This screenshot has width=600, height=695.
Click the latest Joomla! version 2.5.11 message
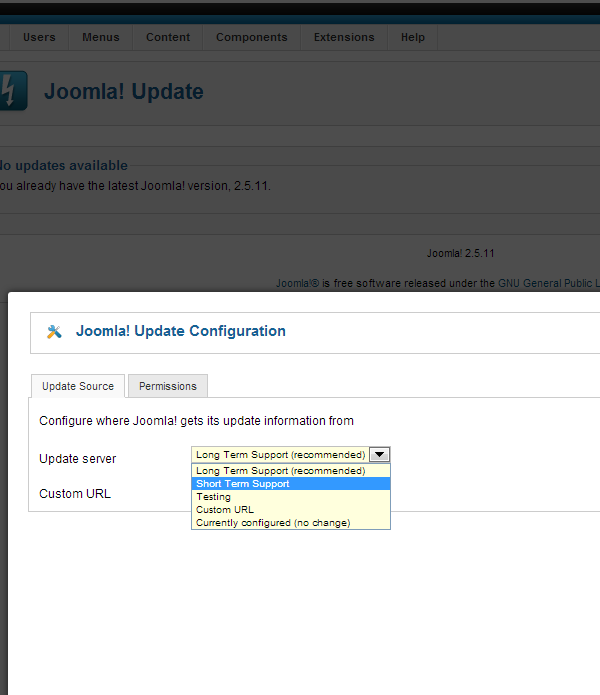[135, 186]
